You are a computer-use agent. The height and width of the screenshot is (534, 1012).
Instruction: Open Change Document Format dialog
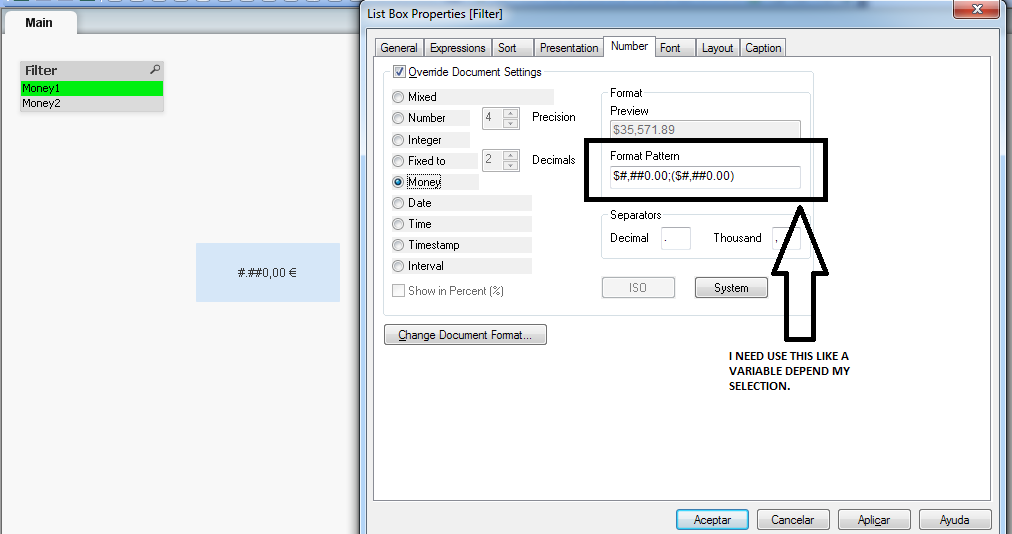point(465,334)
